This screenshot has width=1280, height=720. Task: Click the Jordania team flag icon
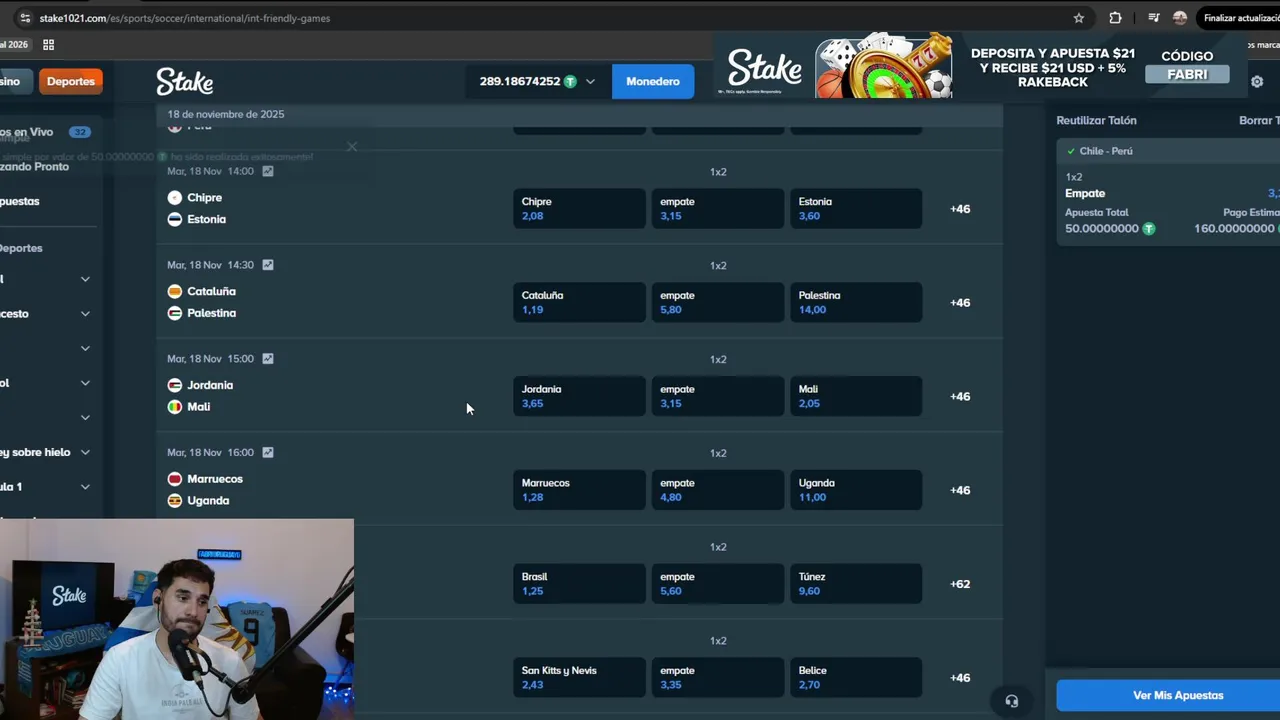[x=175, y=385]
